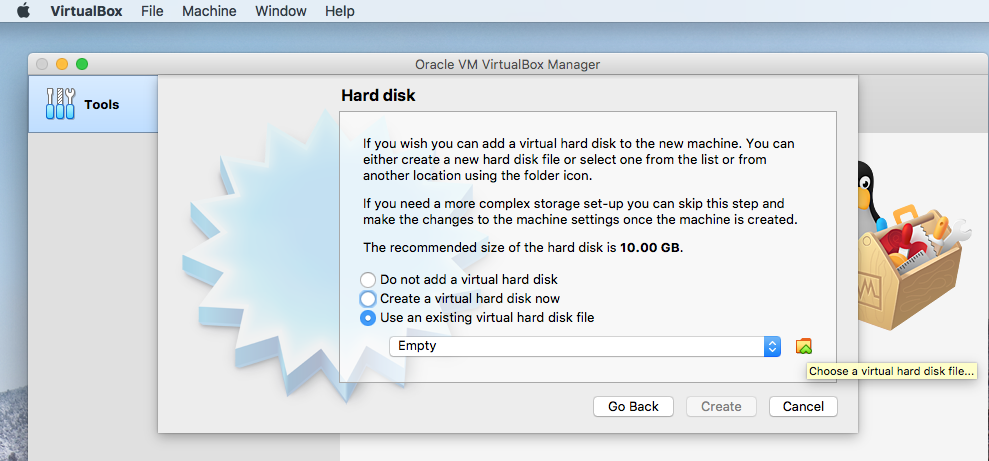This screenshot has height=461, width=989.
Task: Click the dropdown arrows on disk selector
Action: click(772, 346)
